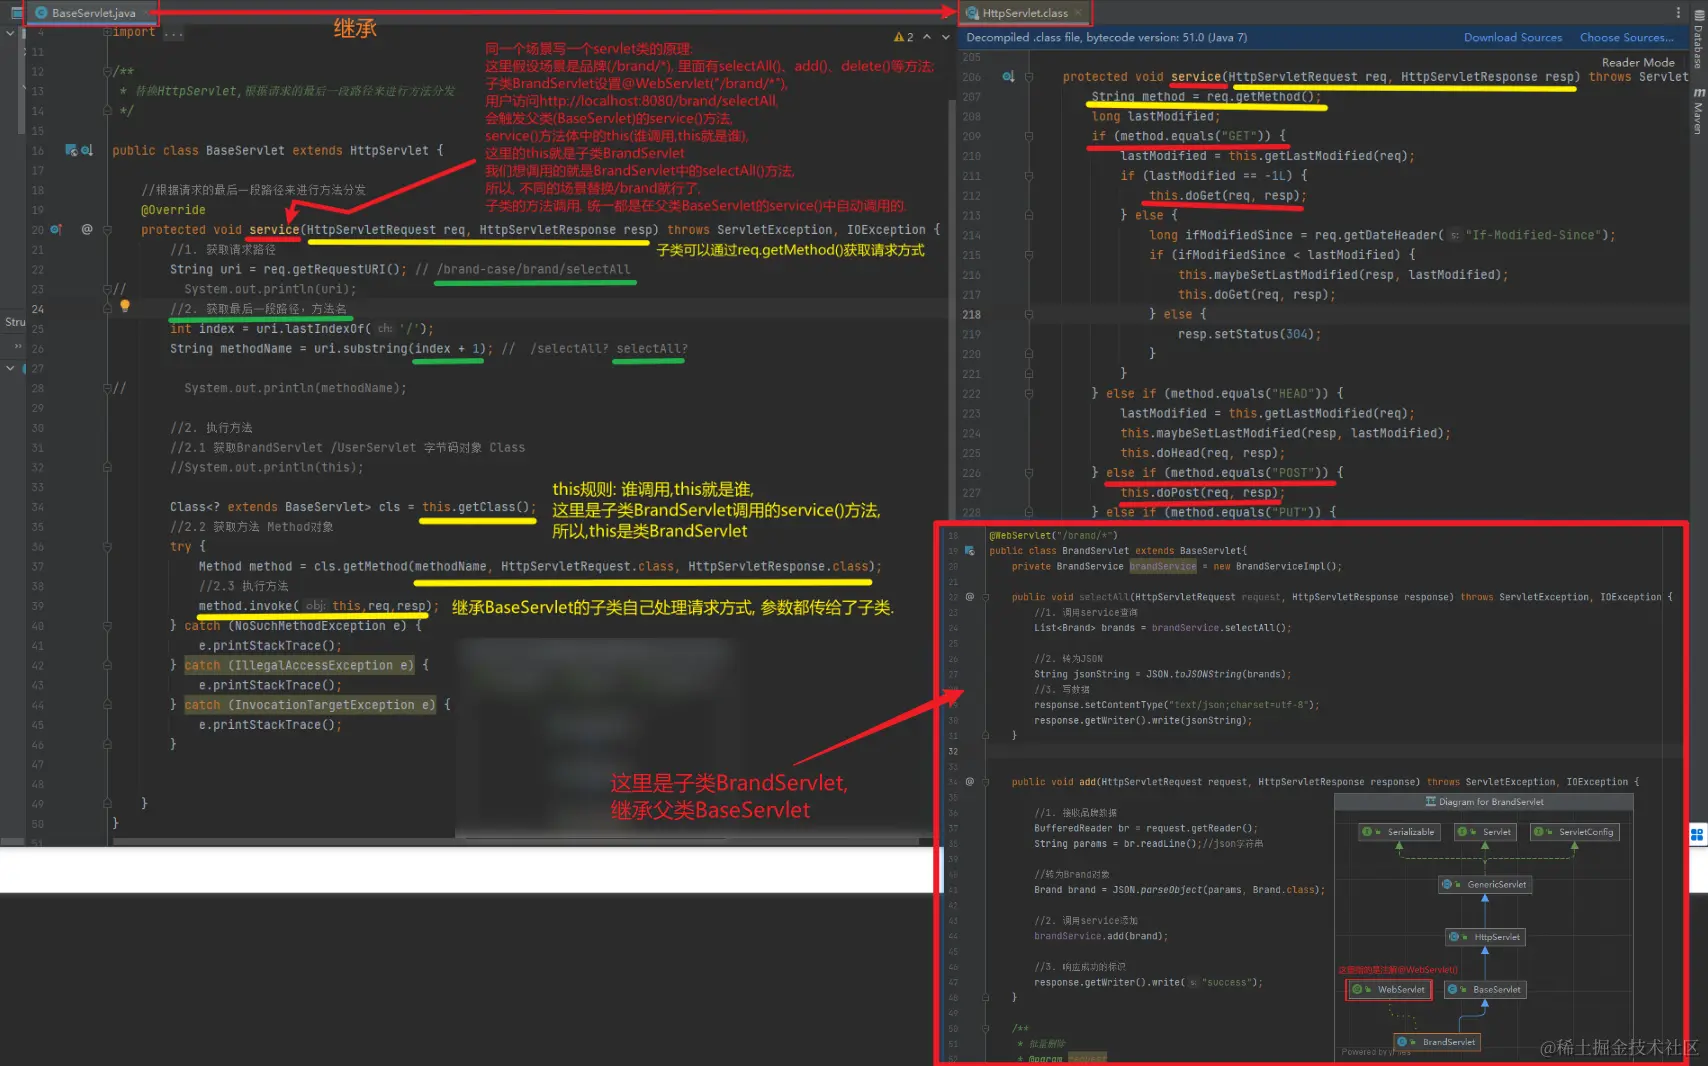Click the folded import ellipsis placeholder
Viewport: 1708px width, 1066px height.
click(x=174, y=33)
